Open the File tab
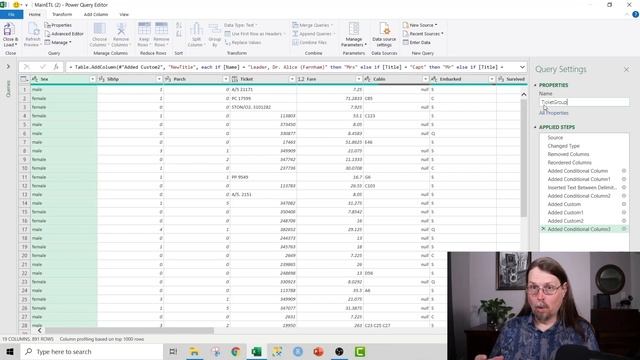 tap(11, 14)
